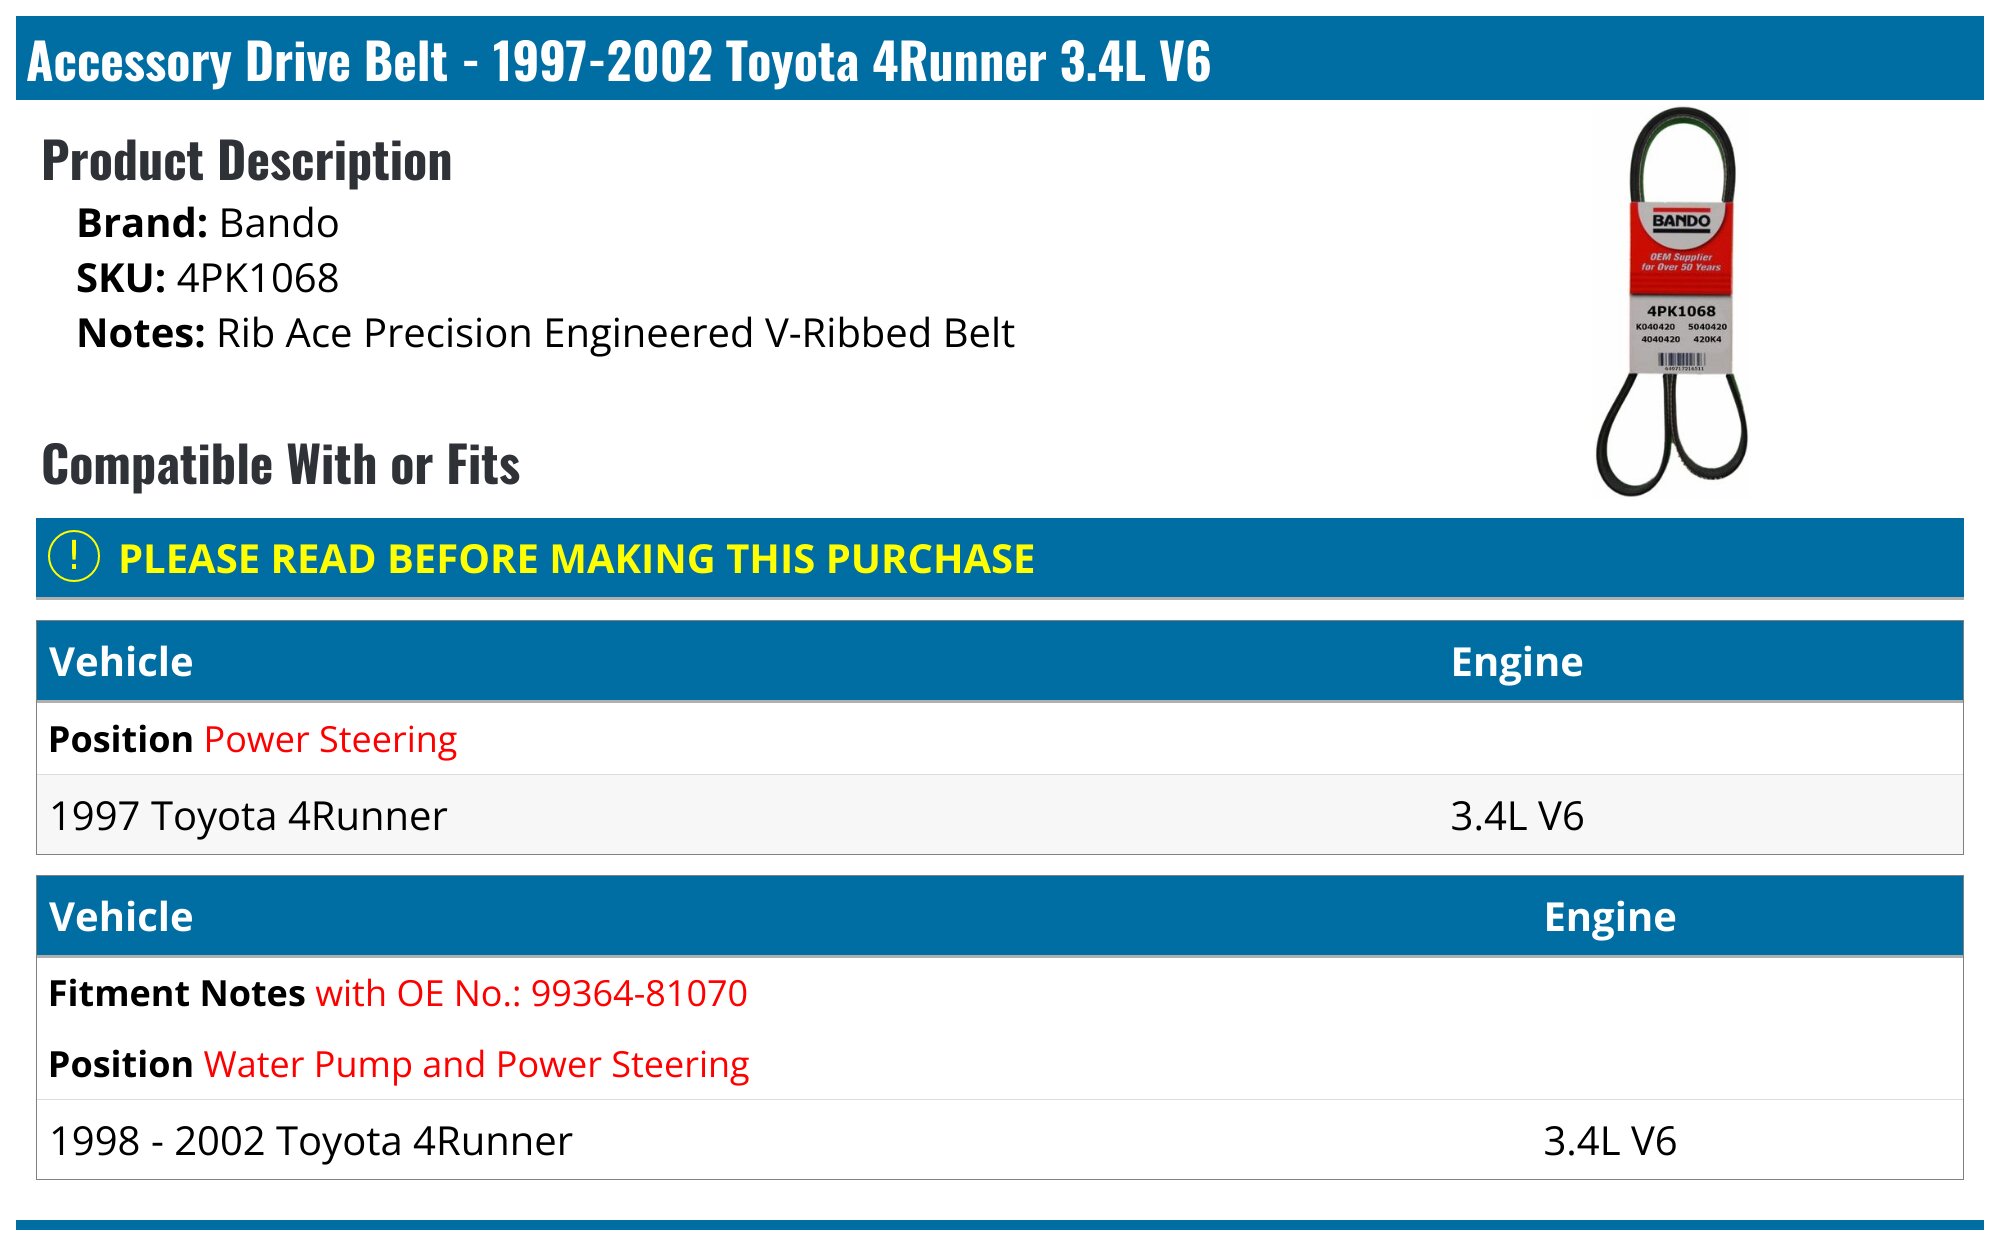Click the exclamation warning circle icon
Image resolution: width=2000 pixels, height=1246 pixels.
pyautogui.click(x=74, y=557)
